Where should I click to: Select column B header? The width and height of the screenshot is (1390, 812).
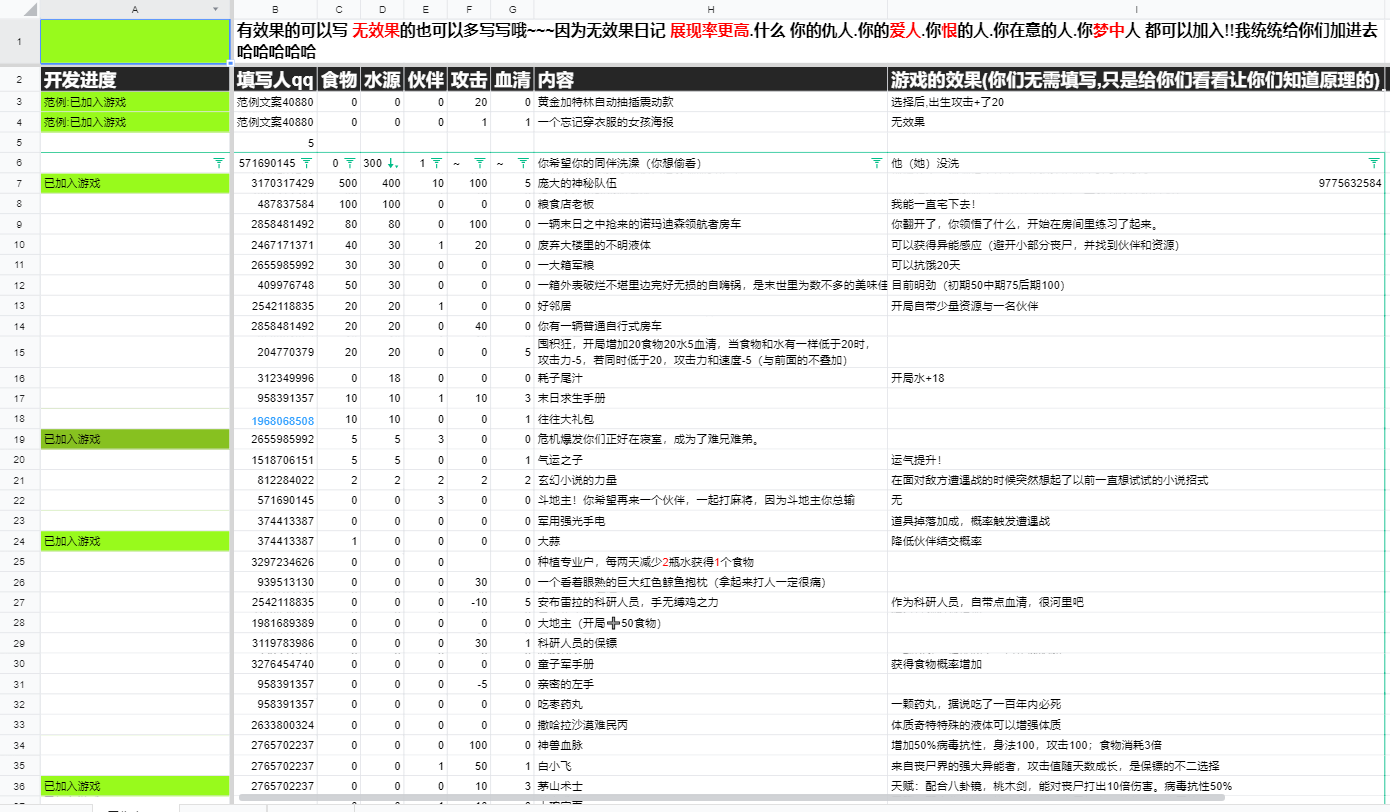pyautogui.click(x=275, y=8)
